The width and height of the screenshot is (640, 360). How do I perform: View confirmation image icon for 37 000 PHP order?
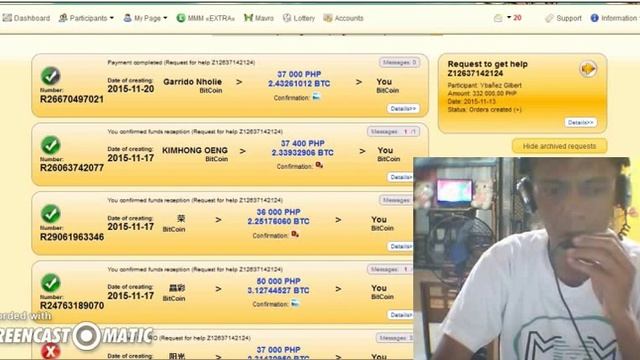[x=316, y=97]
